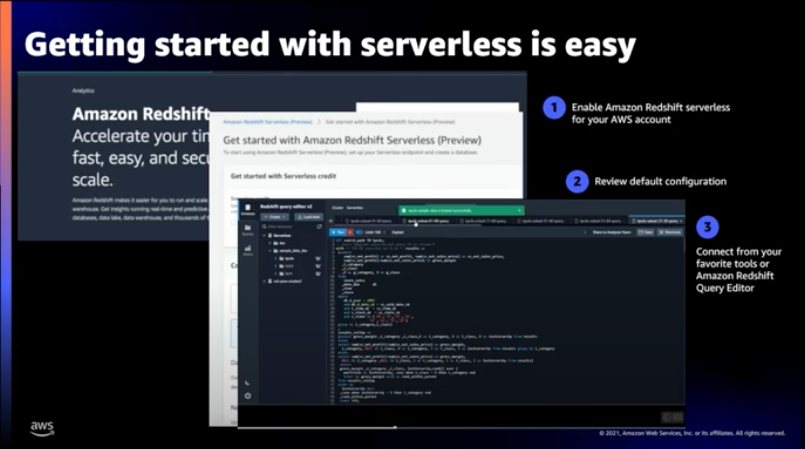The image size is (805, 449).
Task: Collapse the sample_data_dev node
Action: 270,251
